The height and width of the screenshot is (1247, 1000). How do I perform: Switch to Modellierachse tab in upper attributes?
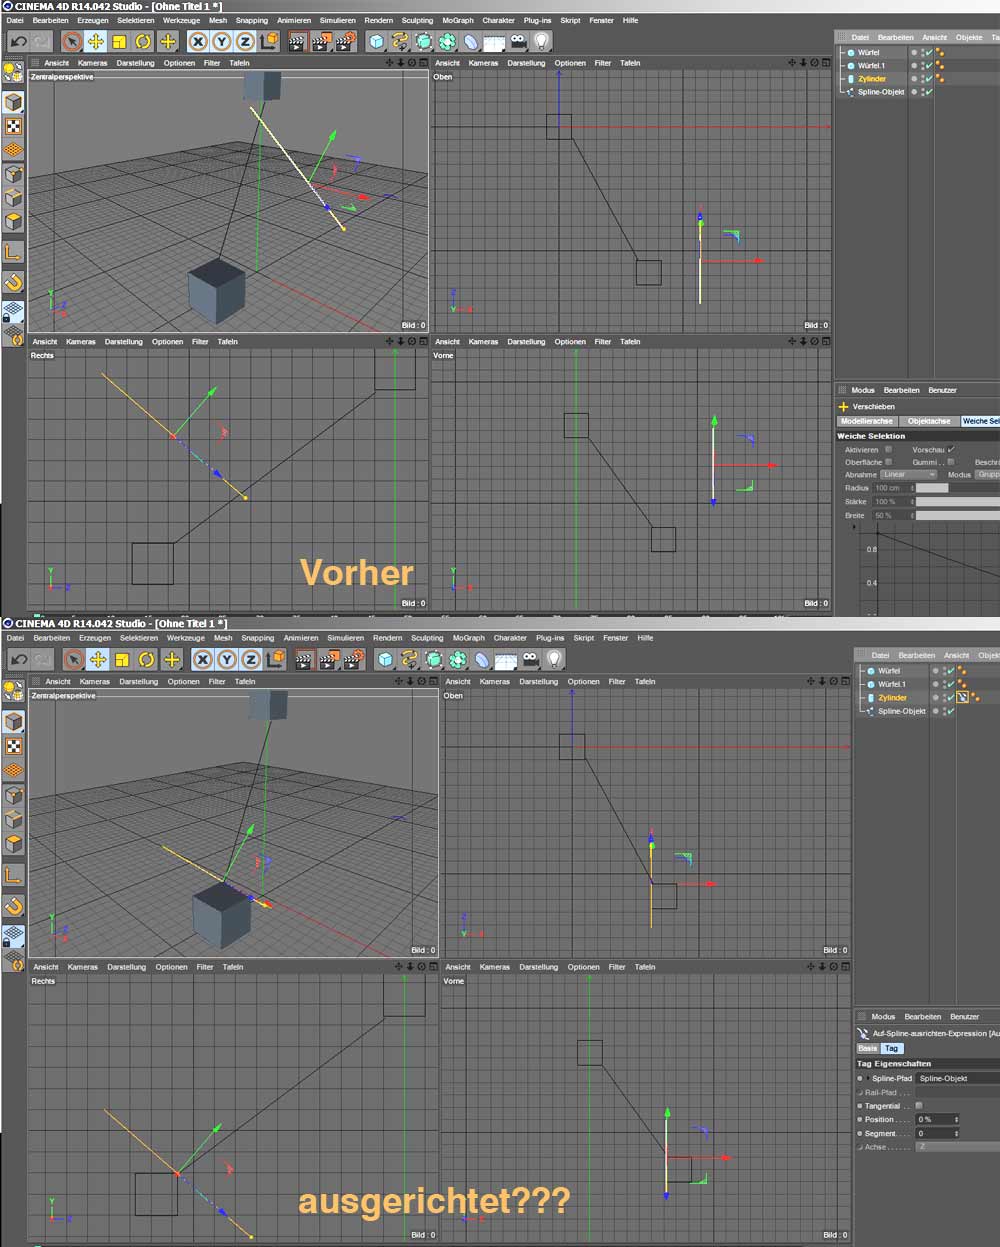tap(867, 421)
